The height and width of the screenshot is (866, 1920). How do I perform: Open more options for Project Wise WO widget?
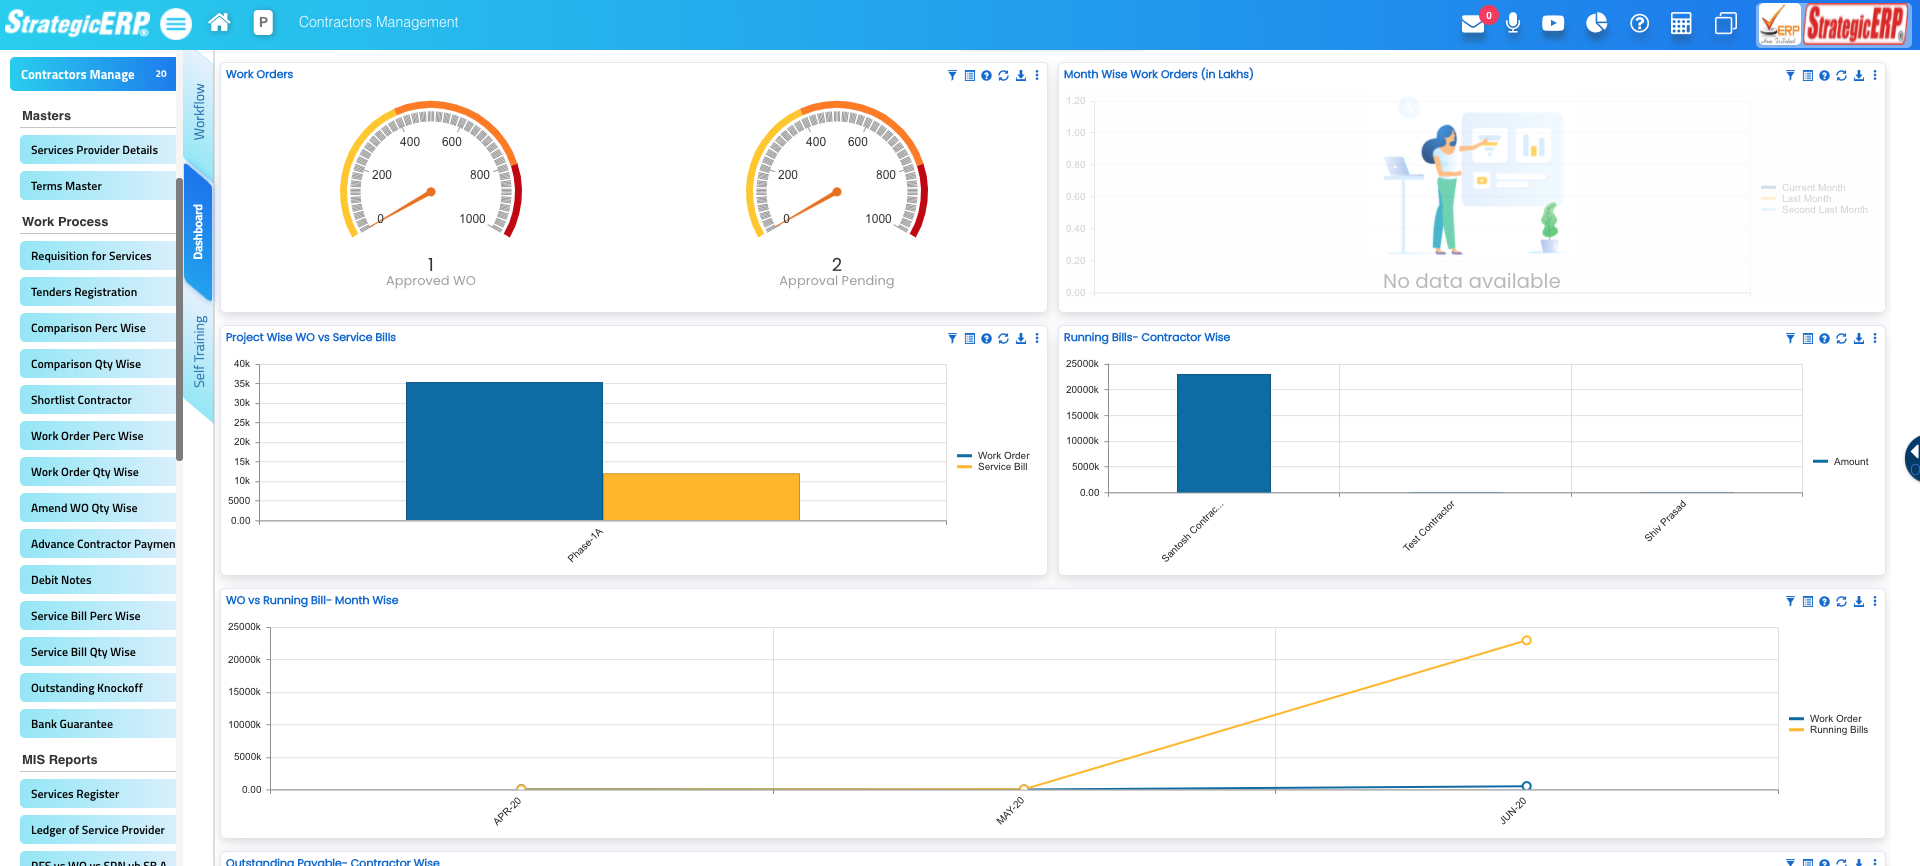pos(1037,338)
